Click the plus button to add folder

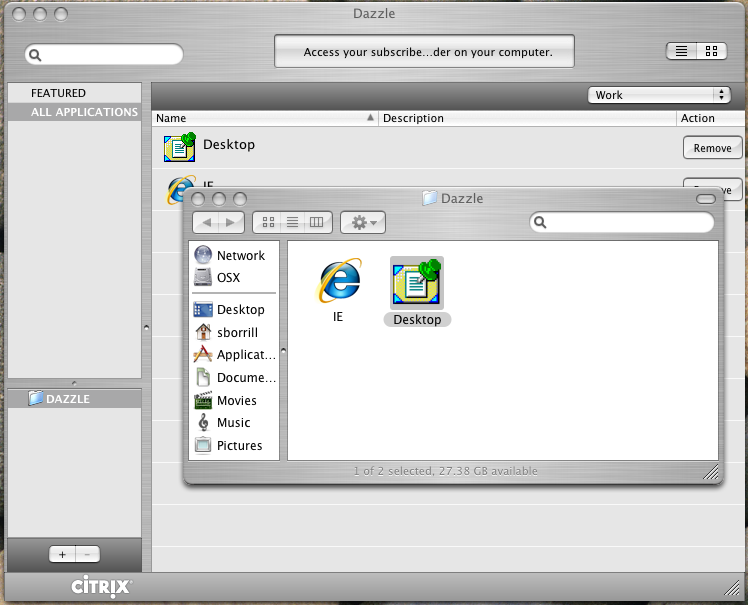[x=62, y=554]
